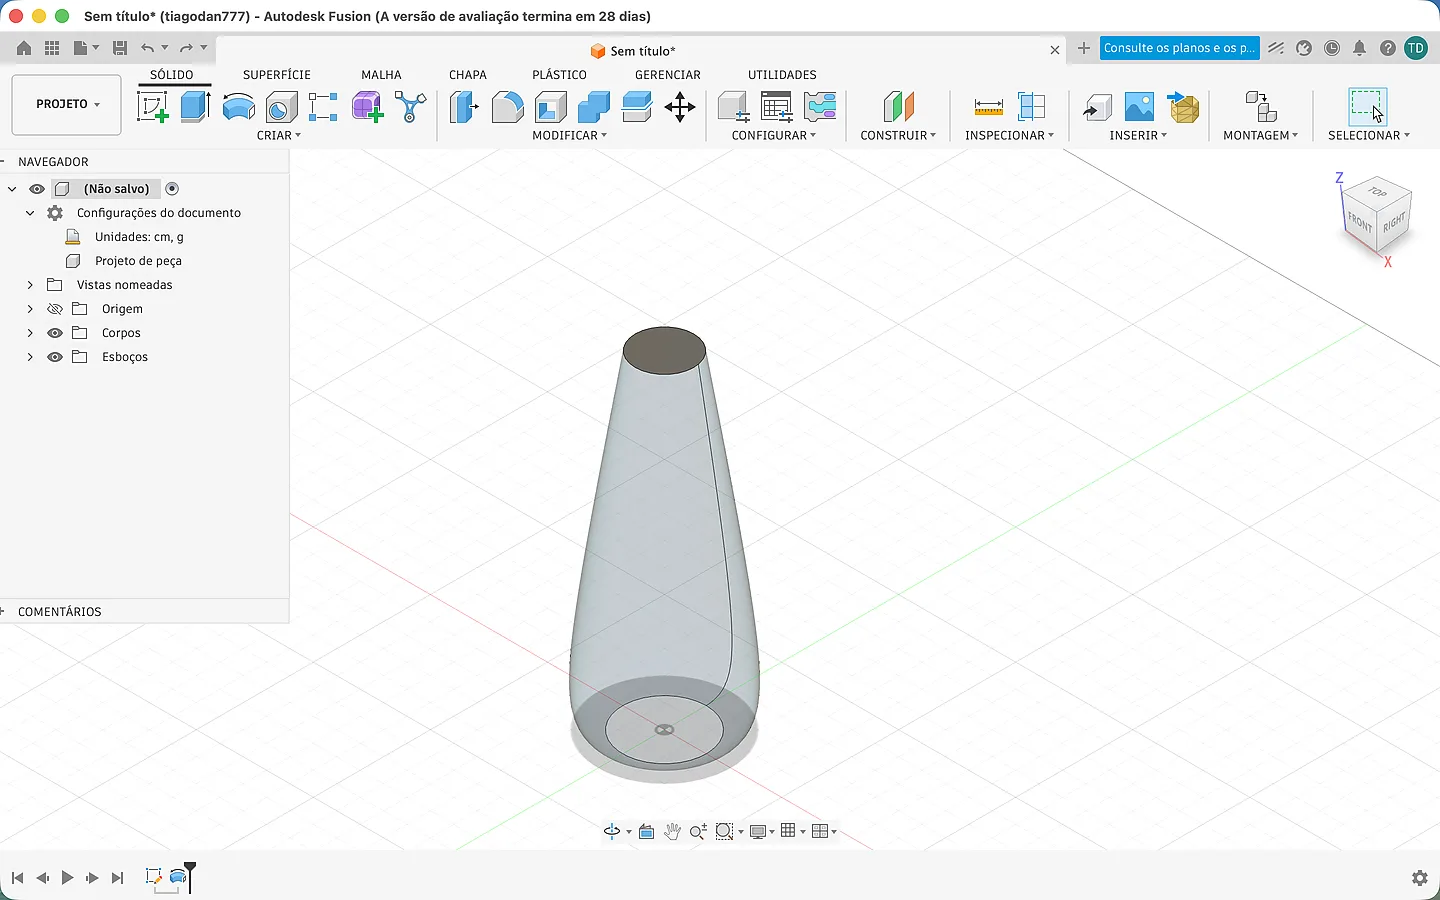Image resolution: width=1440 pixels, height=900 pixels.
Task: Switch to the GERENCIAR tab
Action: (x=668, y=75)
